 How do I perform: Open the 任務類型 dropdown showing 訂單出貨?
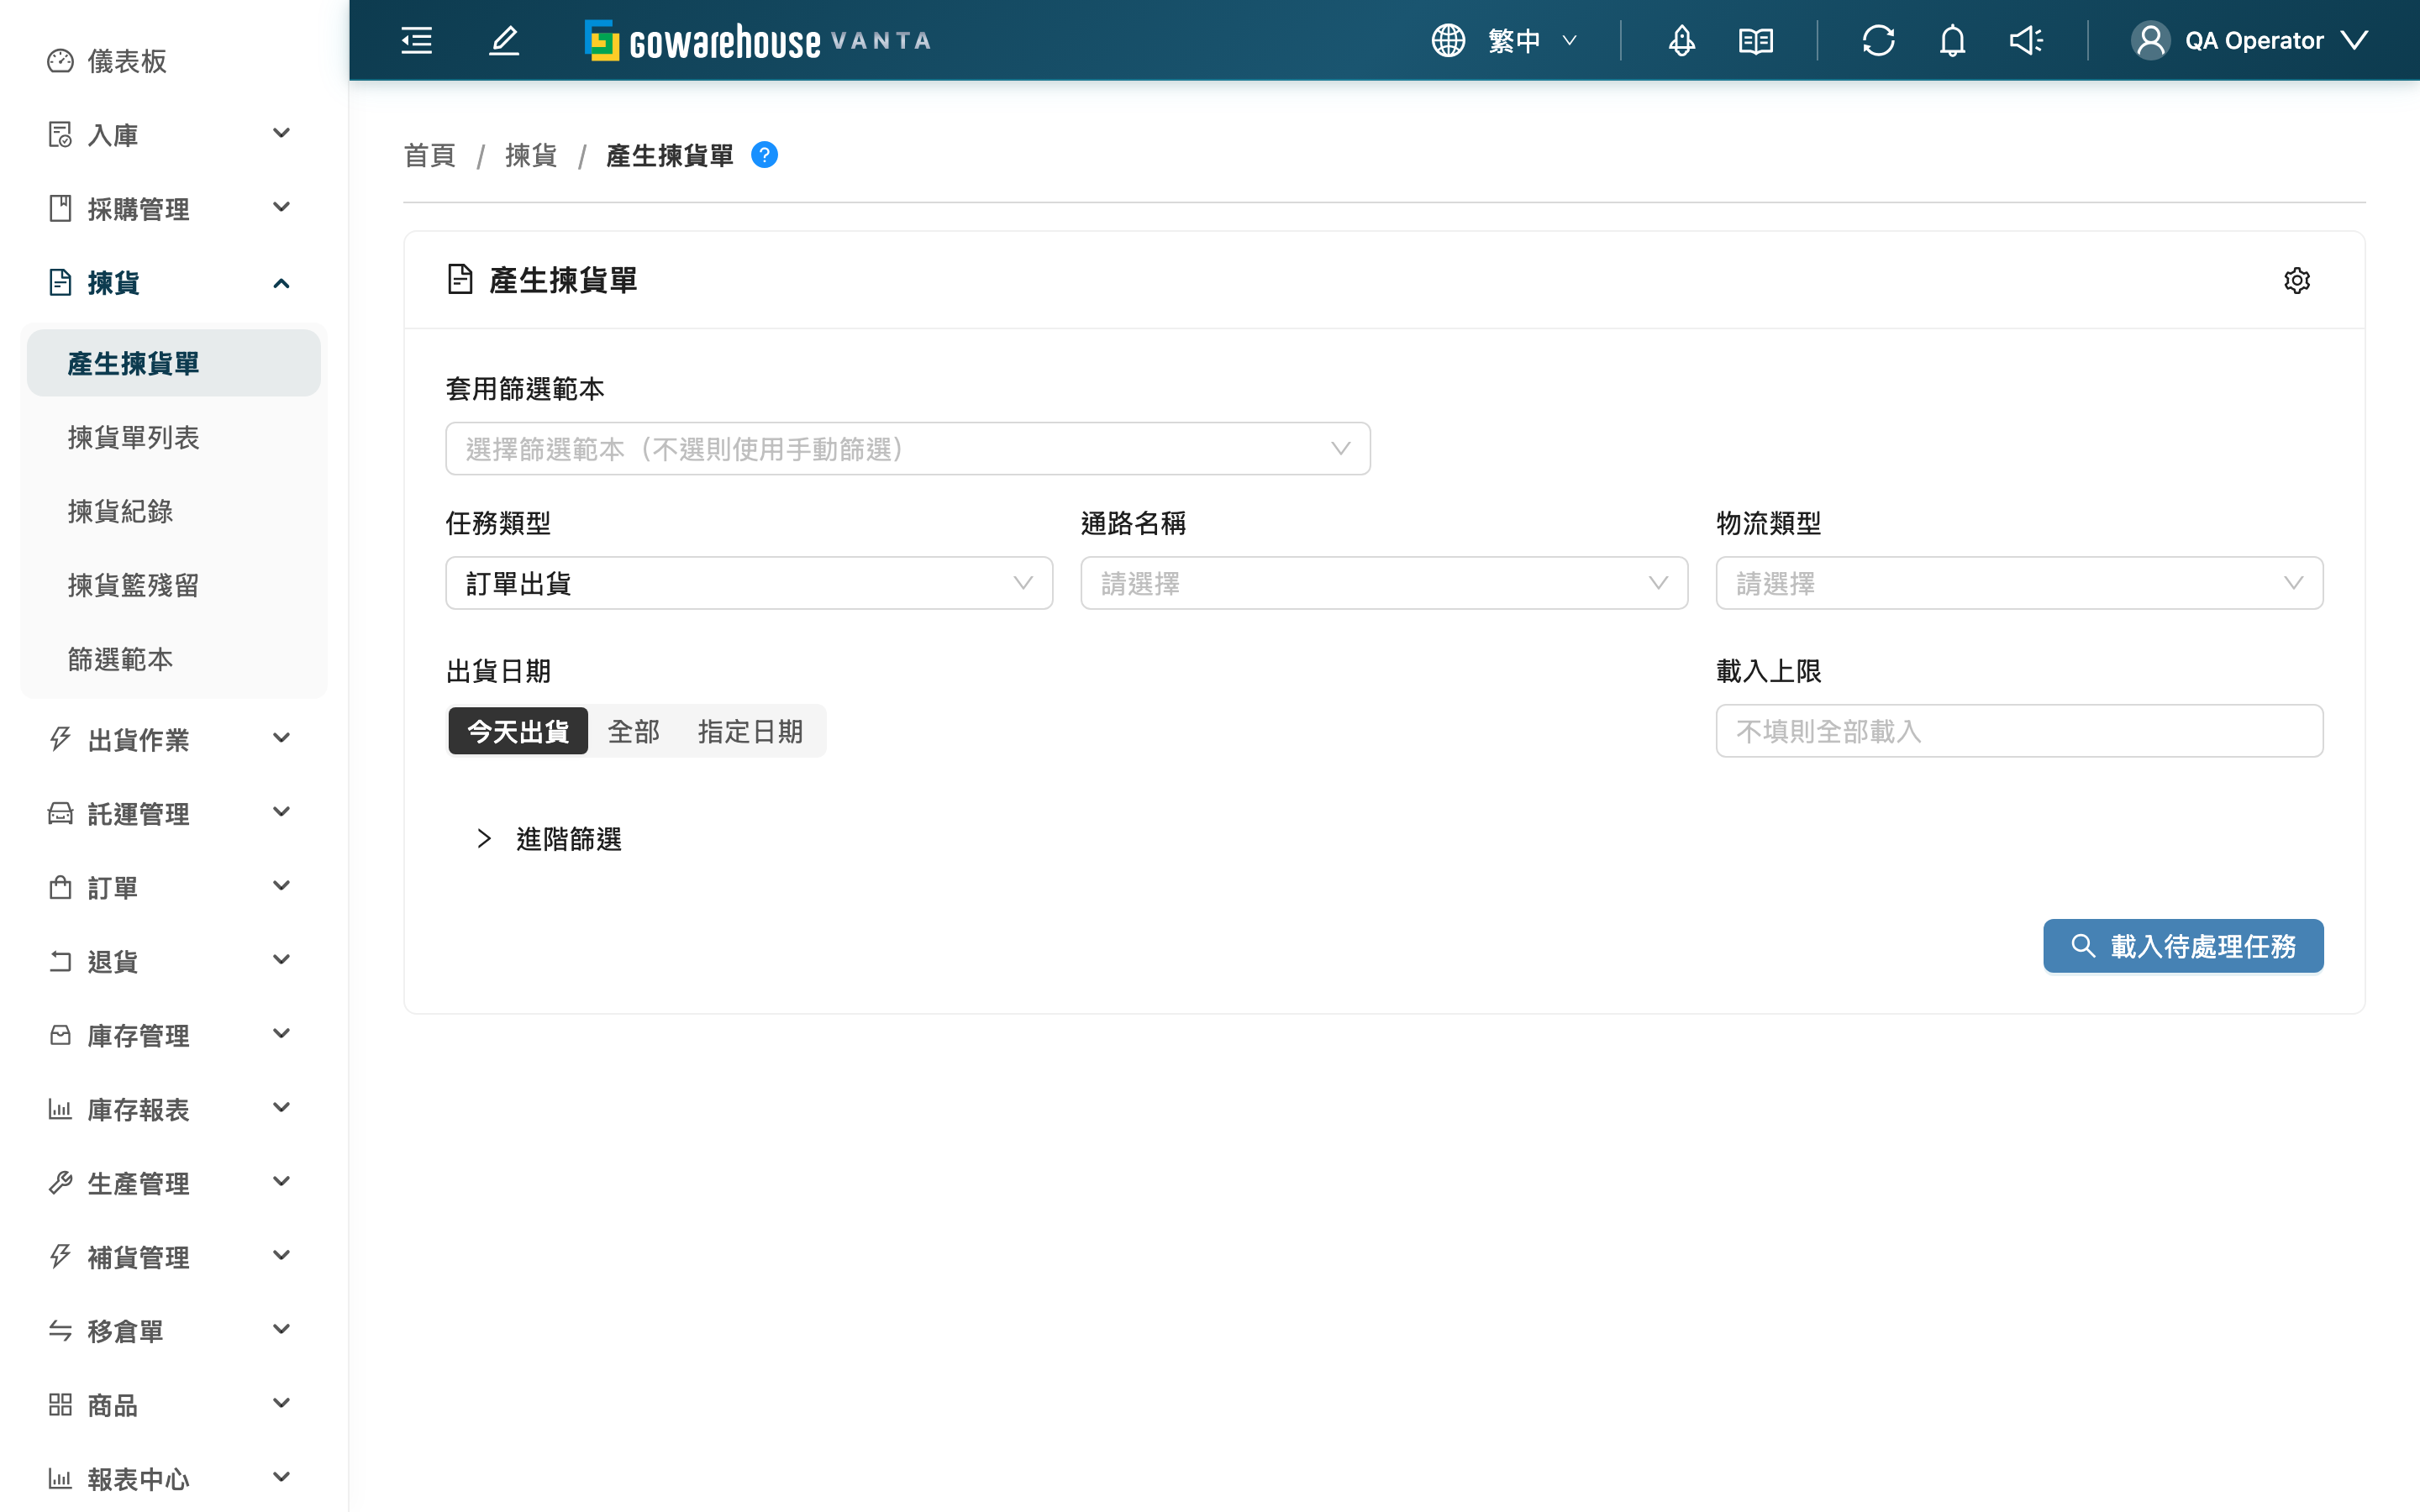pyautogui.click(x=749, y=583)
